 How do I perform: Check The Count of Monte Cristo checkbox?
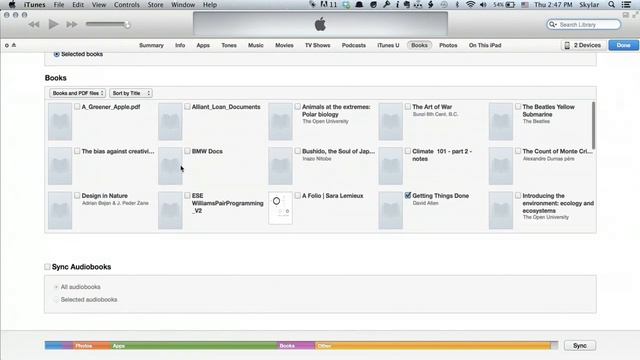(518, 151)
